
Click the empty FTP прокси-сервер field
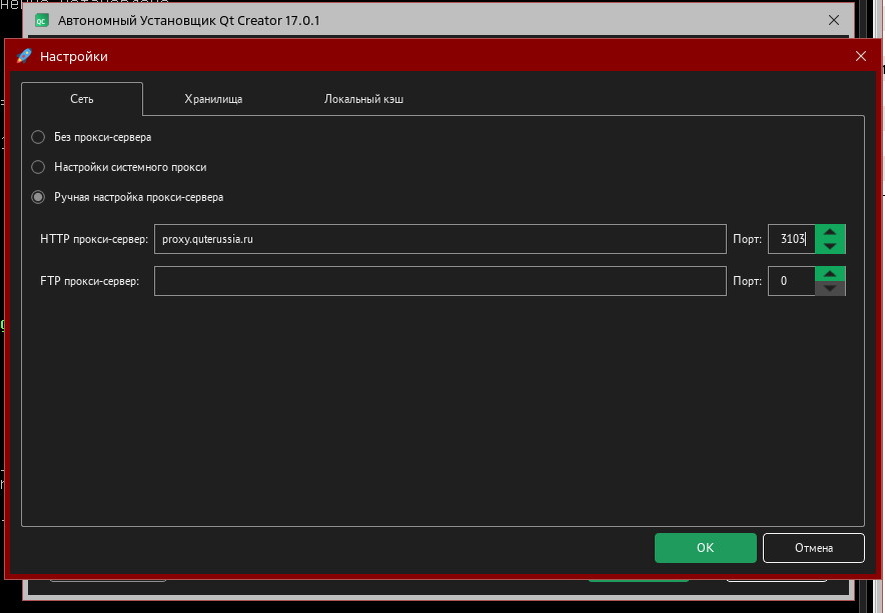click(440, 281)
